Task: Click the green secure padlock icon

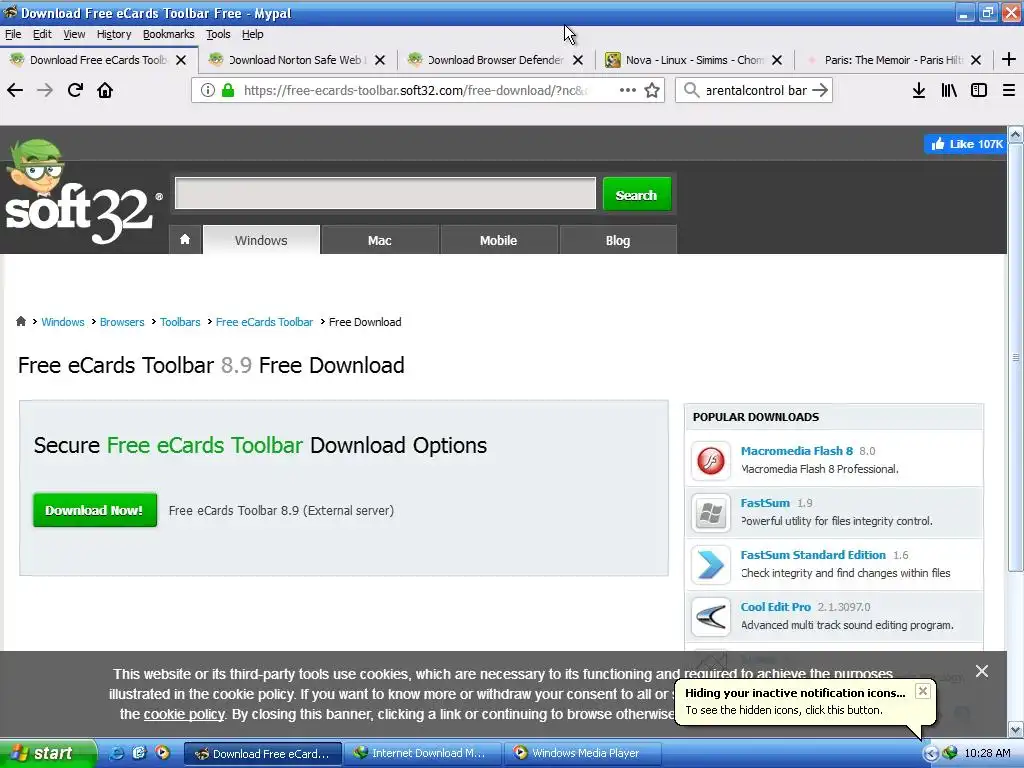Action: (227, 90)
